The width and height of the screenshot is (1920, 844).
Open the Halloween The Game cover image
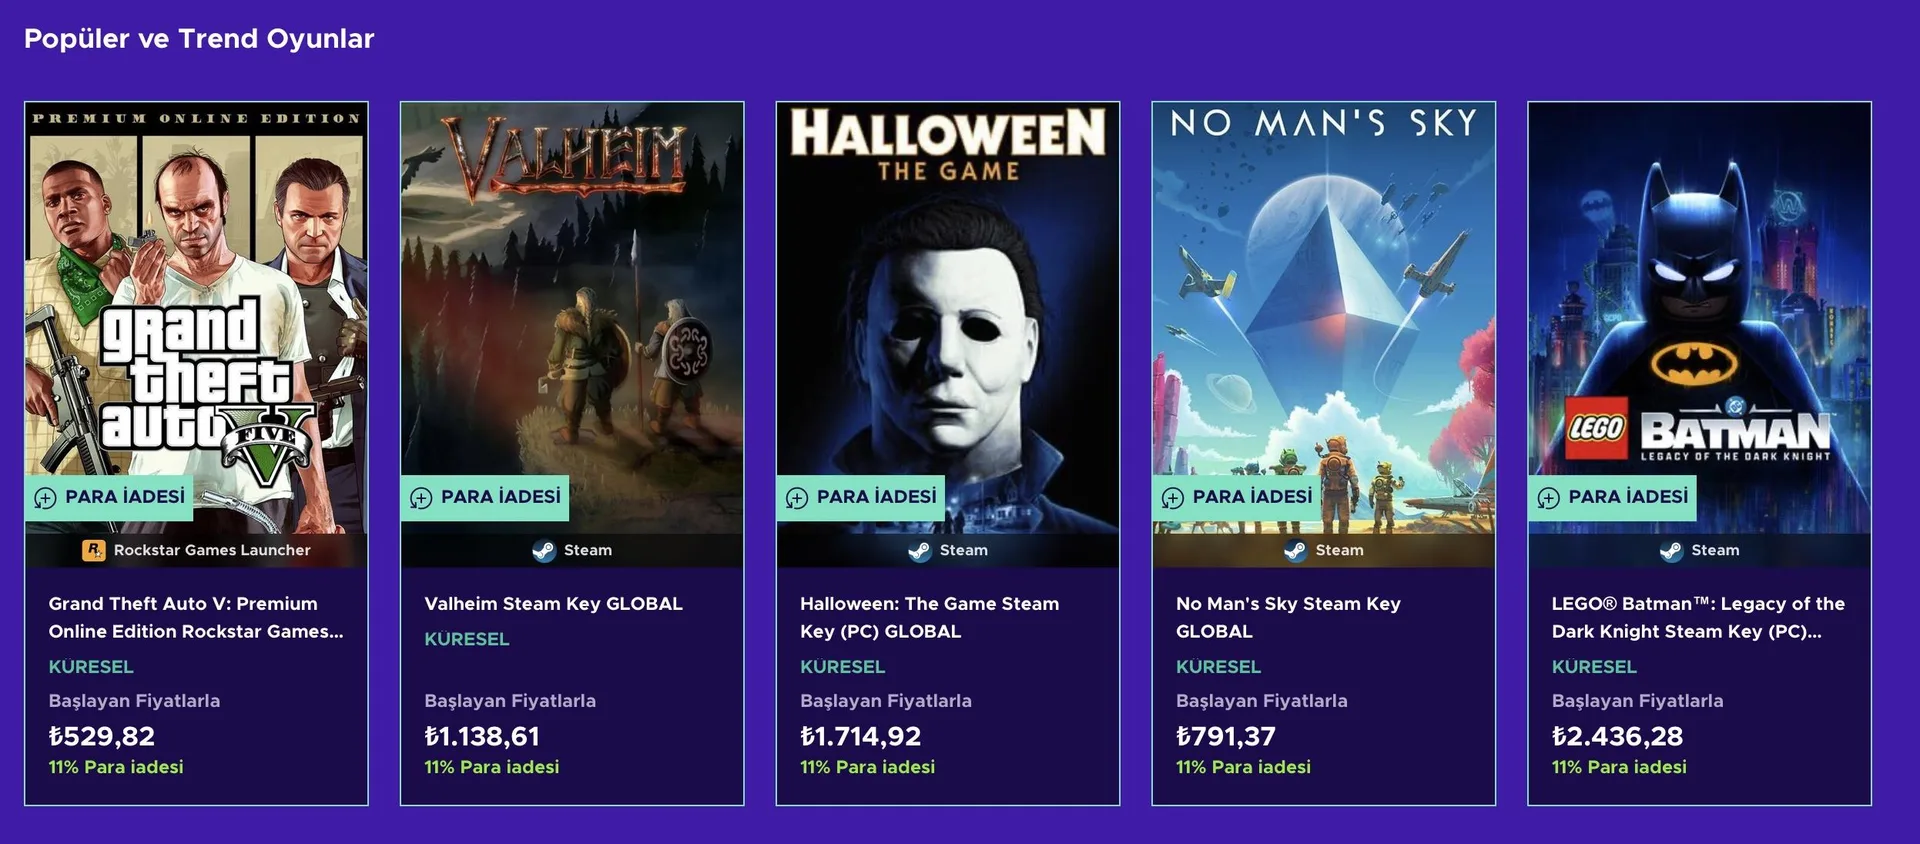[x=948, y=318]
